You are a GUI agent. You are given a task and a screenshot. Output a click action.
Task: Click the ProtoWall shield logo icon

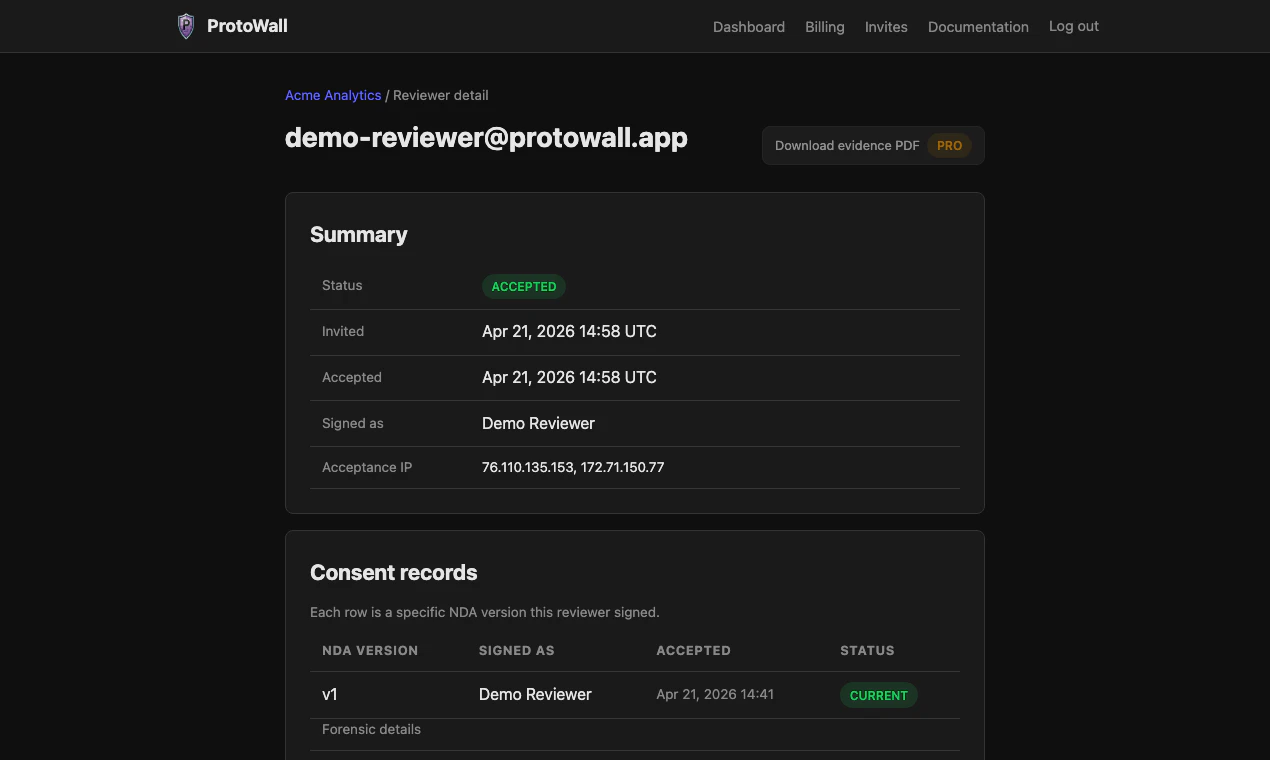coord(185,26)
